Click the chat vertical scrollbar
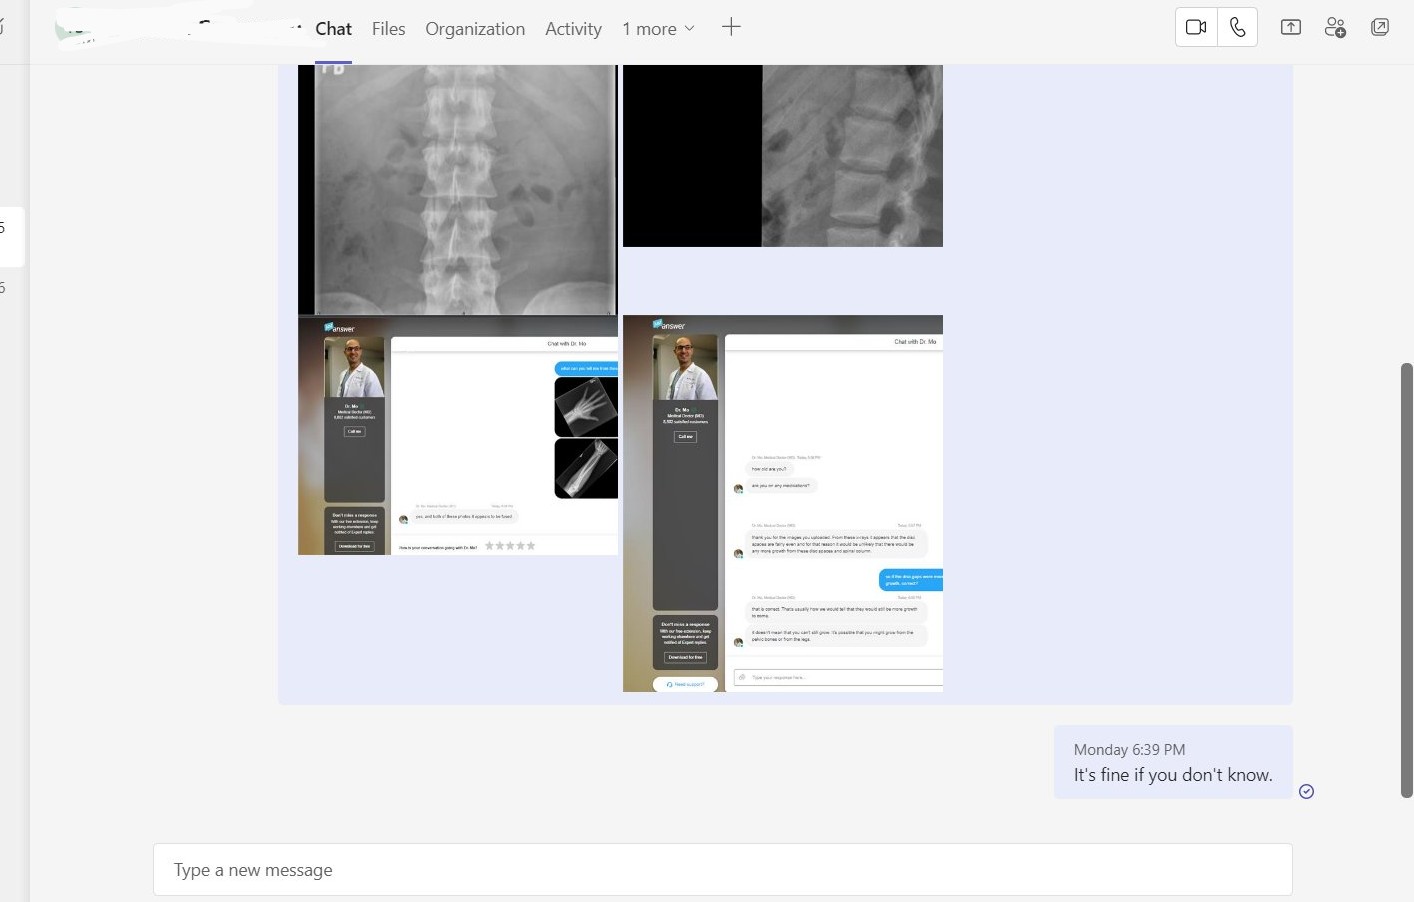The image size is (1414, 902). coord(1407,580)
